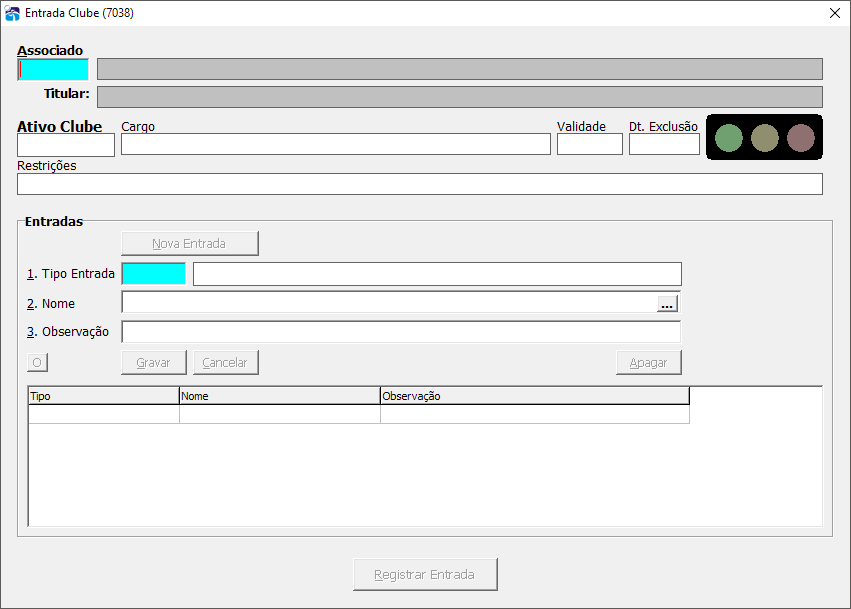Click the 'Titular:' label
851x609 pixels.
point(67,94)
